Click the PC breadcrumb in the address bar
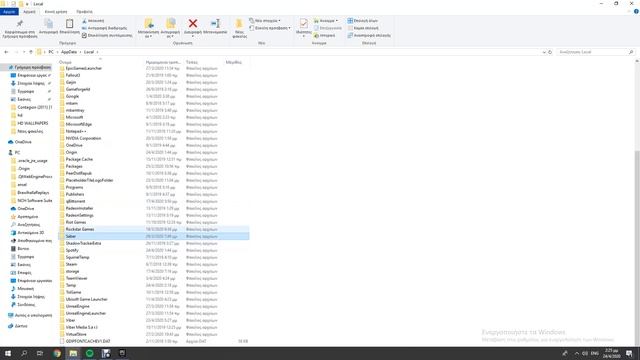 point(51,52)
